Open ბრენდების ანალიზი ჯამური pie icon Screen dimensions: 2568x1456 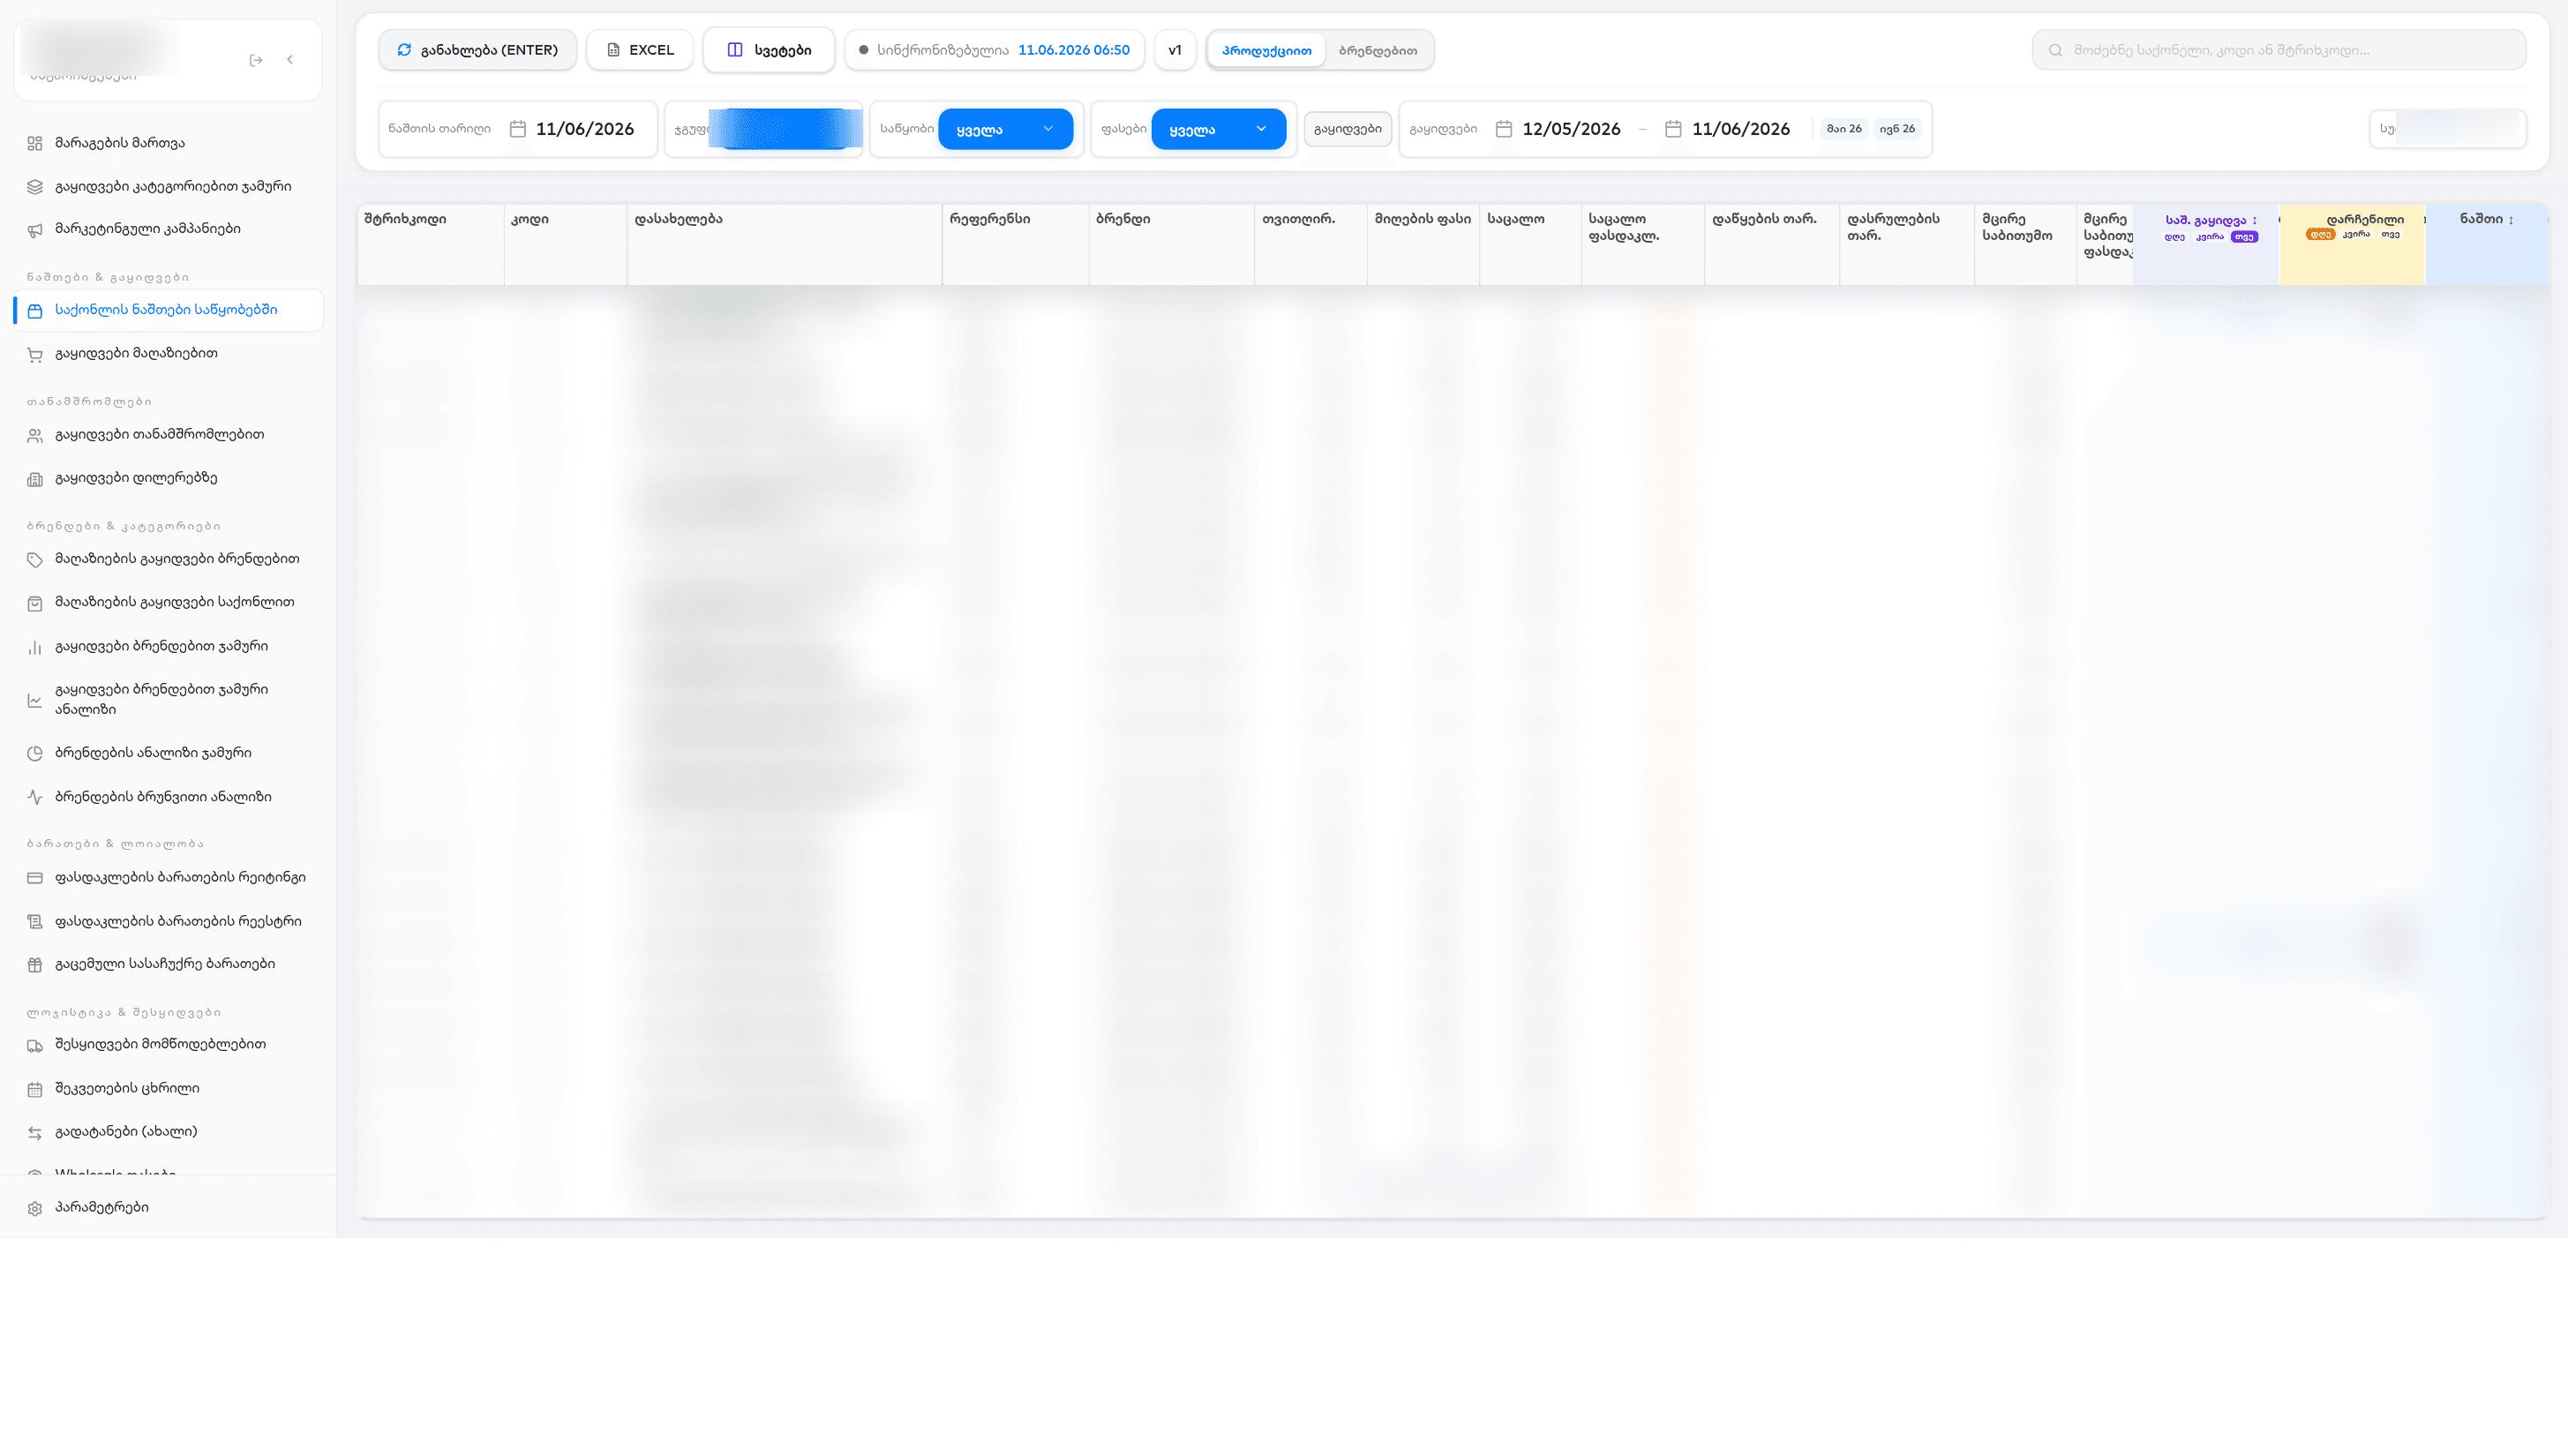[x=35, y=754]
